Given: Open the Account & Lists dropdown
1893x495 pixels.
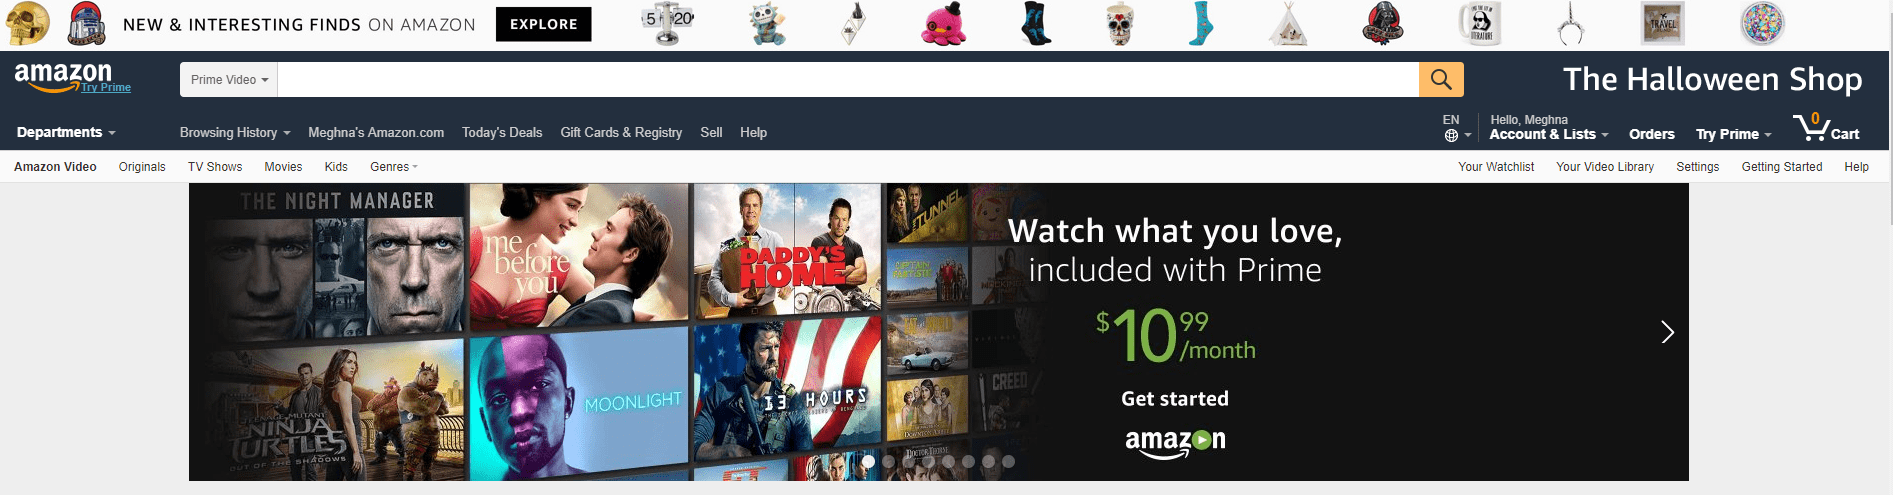Looking at the screenshot, I should [x=1548, y=134].
